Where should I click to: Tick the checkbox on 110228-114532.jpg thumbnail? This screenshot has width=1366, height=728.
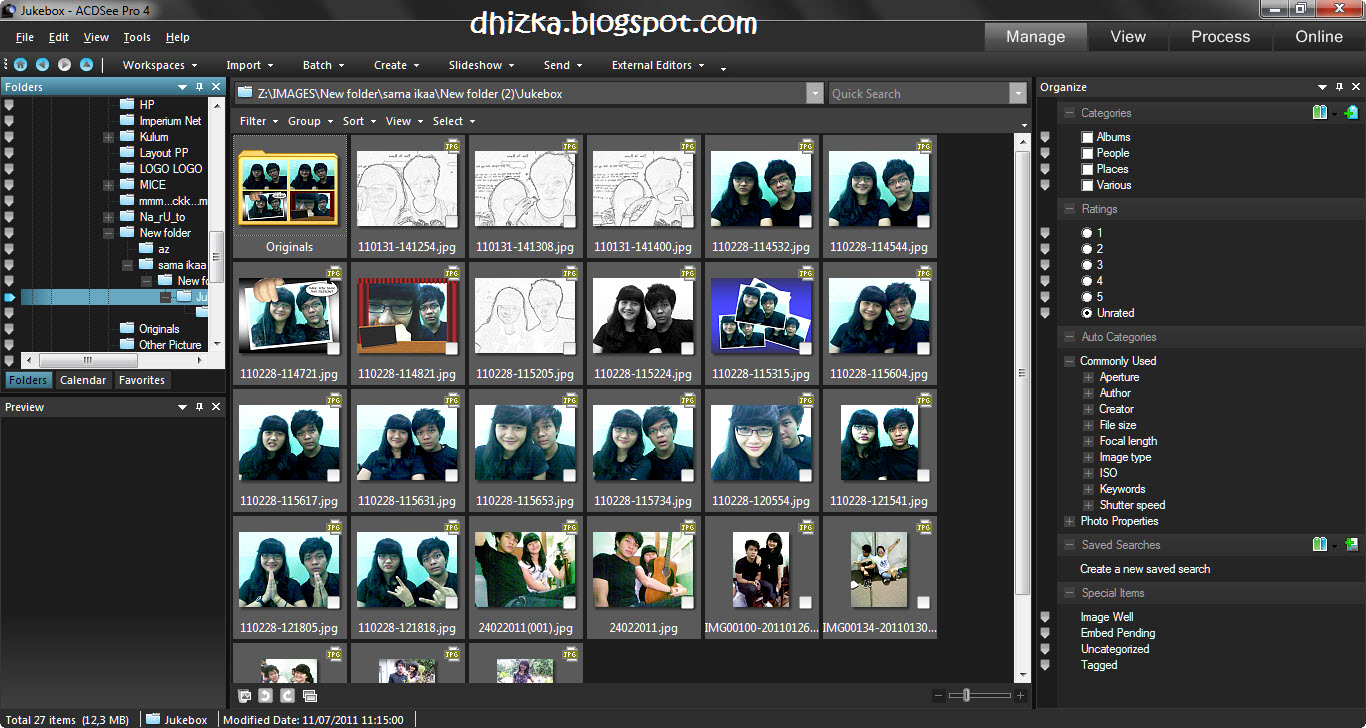tap(805, 221)
